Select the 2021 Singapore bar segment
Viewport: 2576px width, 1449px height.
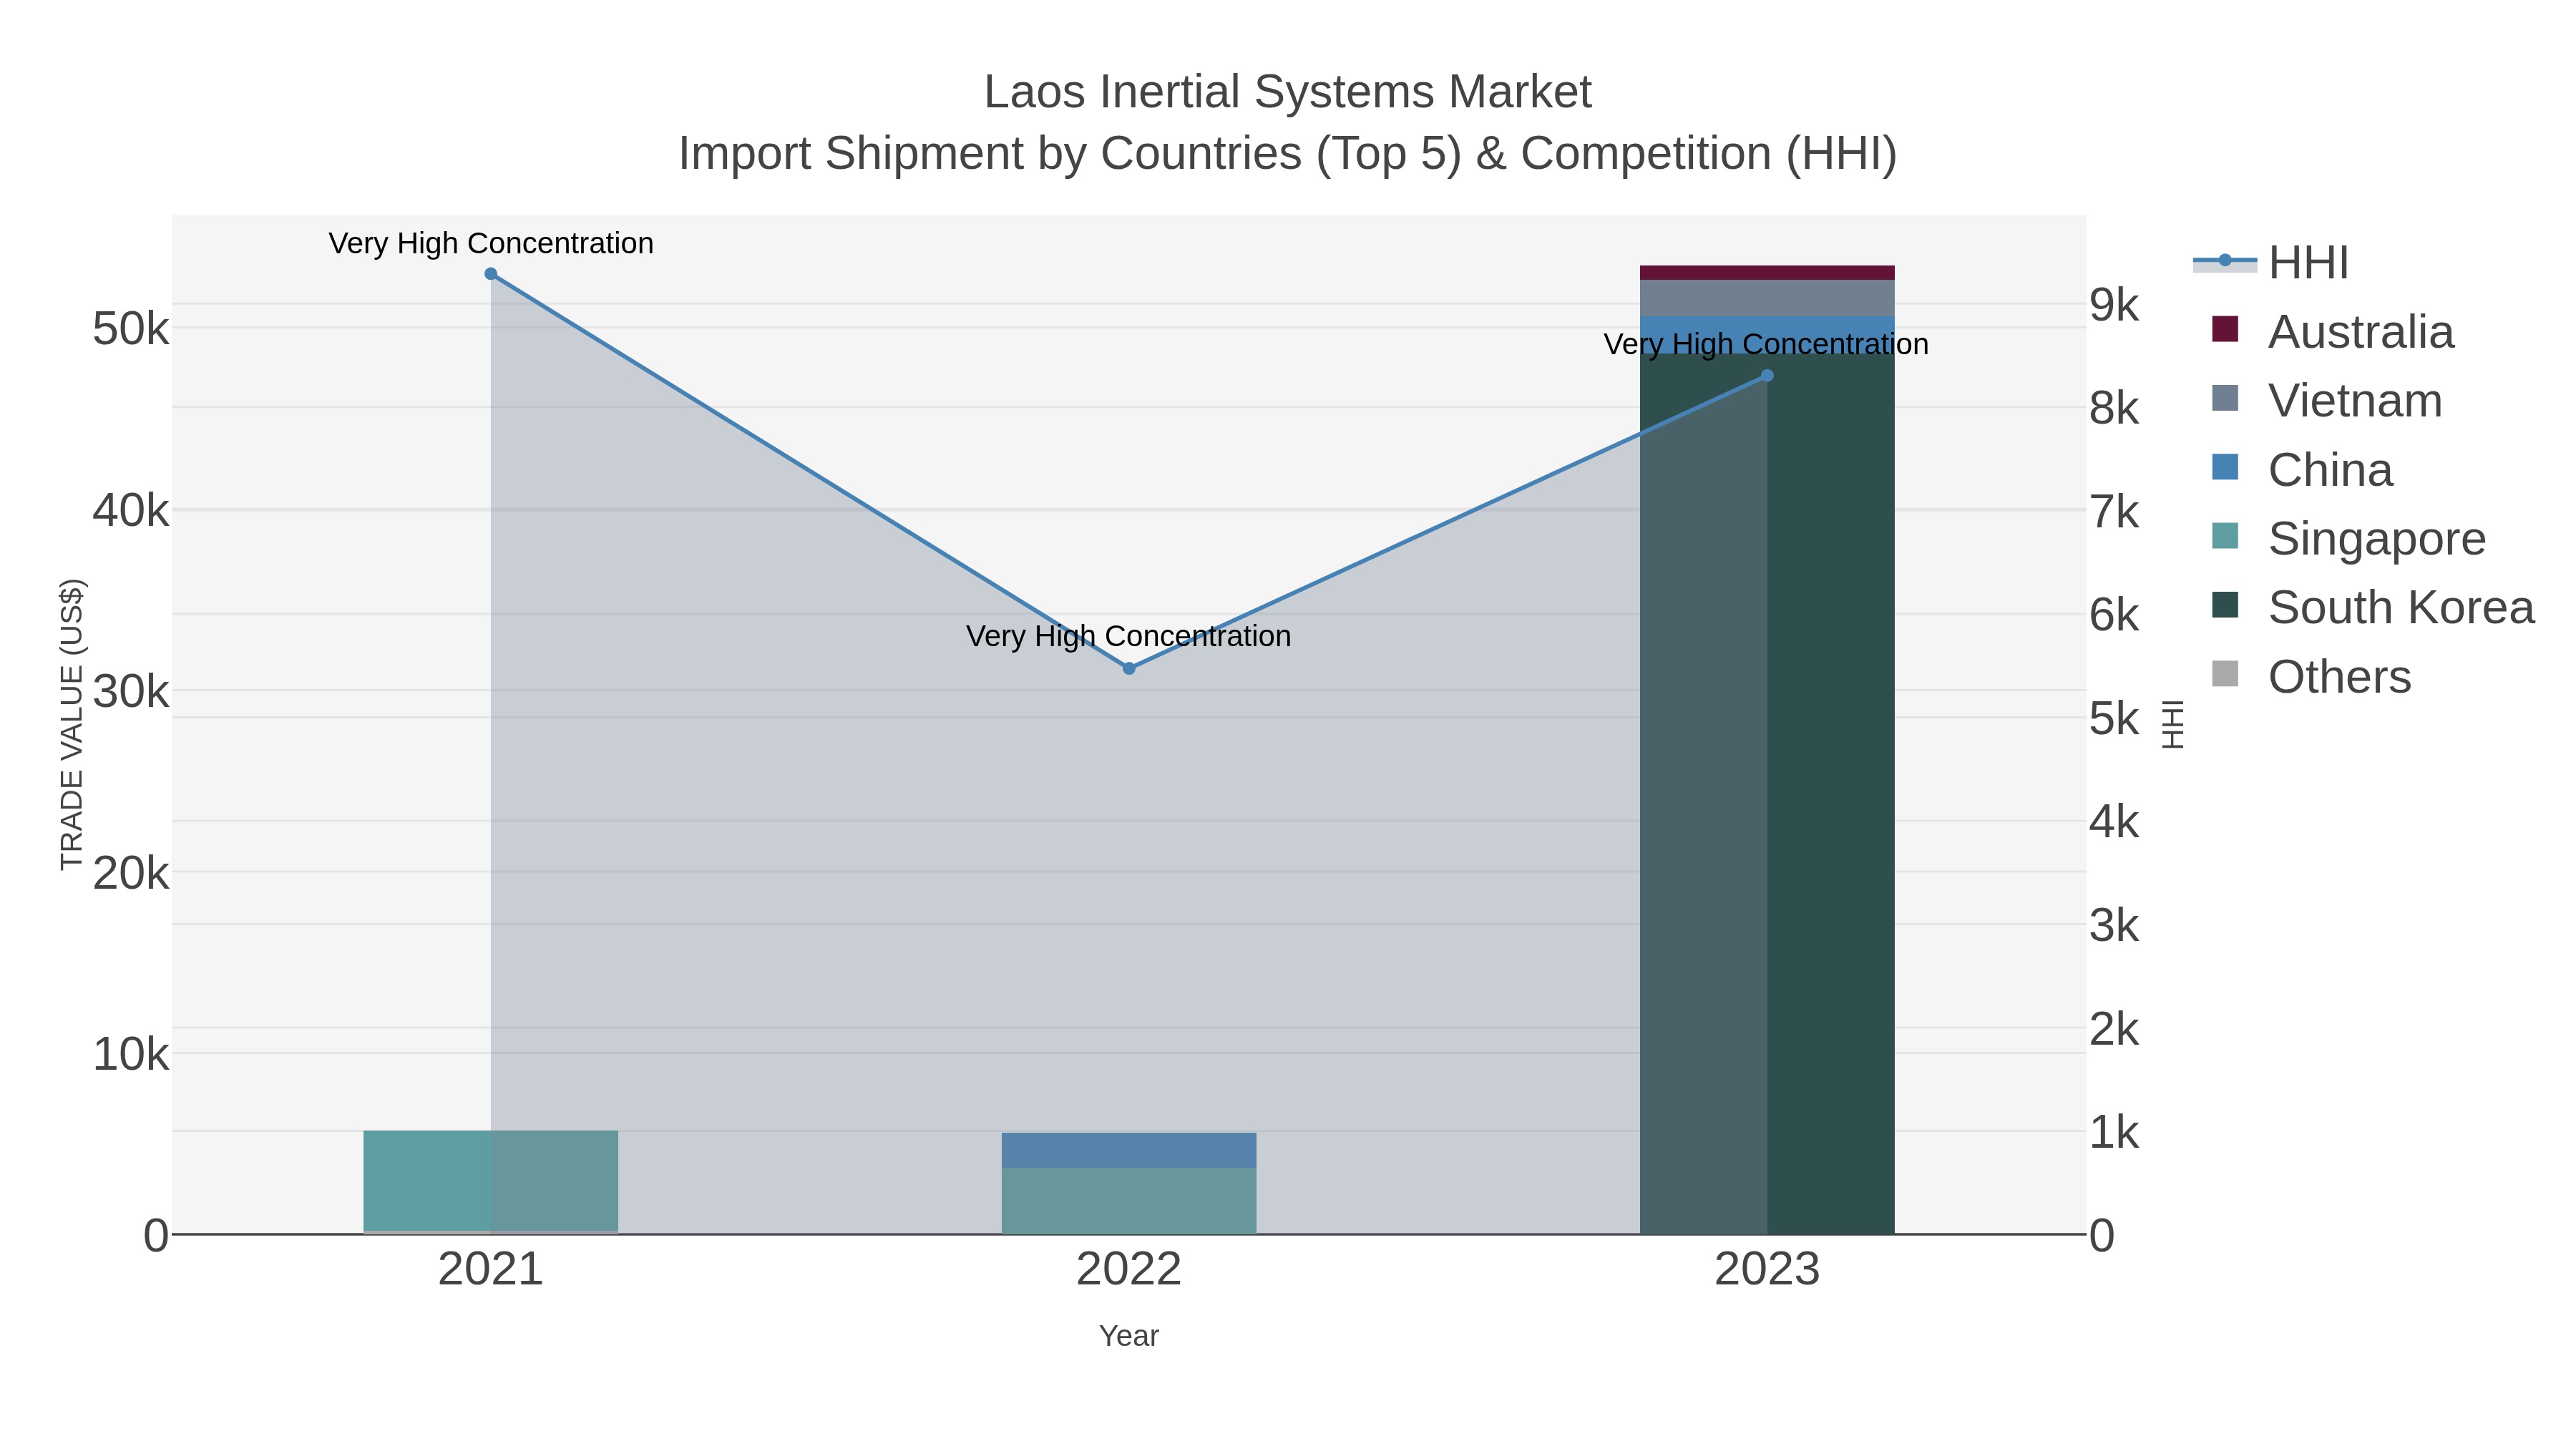click(x=491, y=1180)
